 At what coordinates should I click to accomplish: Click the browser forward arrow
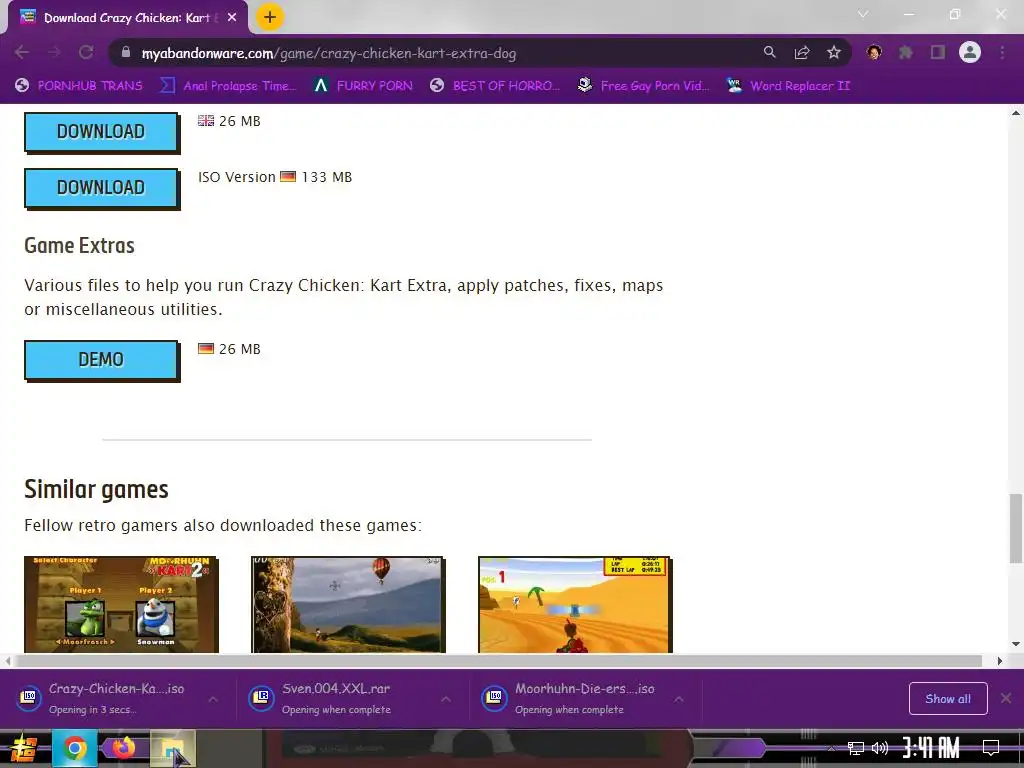(54, 52)
